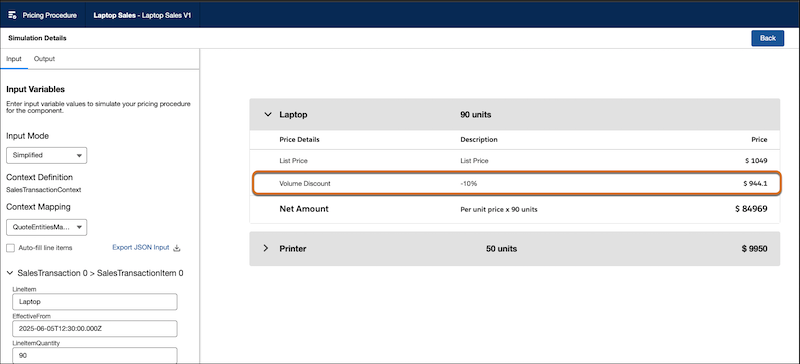The width and height of the screenshot is (800, 364).
Task: Click the LineItem field containing Laptop
Action: coord(95,302)
